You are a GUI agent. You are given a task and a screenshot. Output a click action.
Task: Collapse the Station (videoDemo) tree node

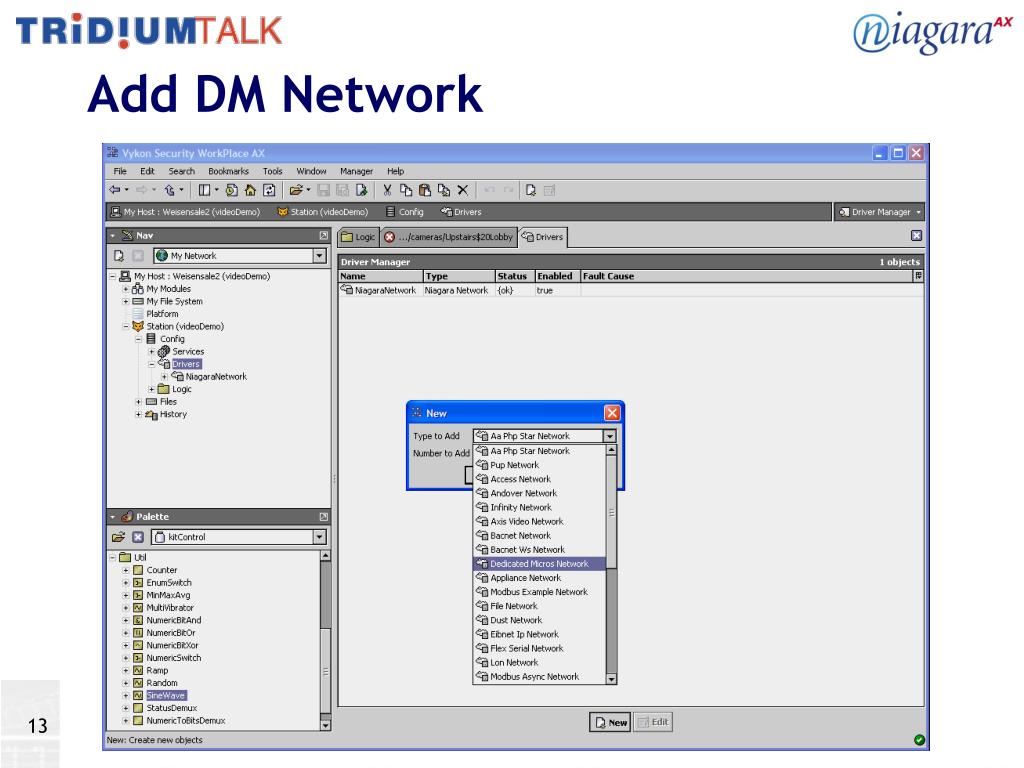point(126,327)
